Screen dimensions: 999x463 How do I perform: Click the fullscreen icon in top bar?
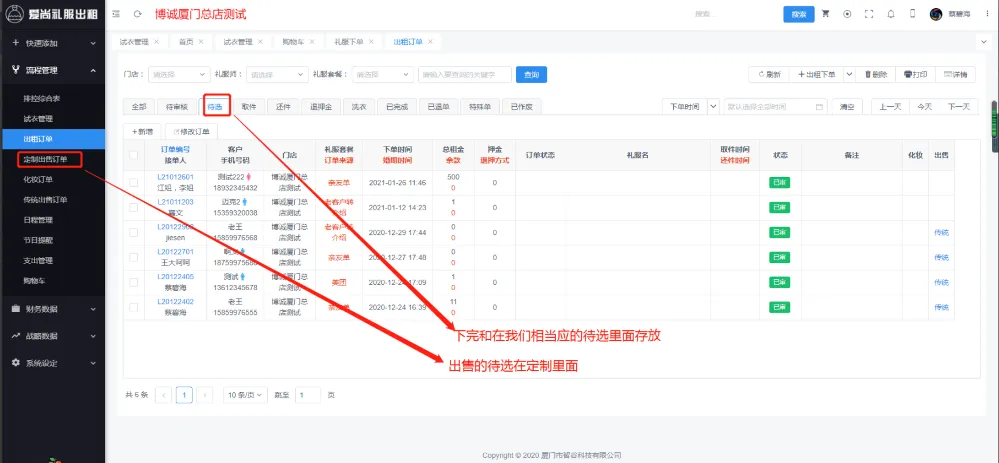868,14
